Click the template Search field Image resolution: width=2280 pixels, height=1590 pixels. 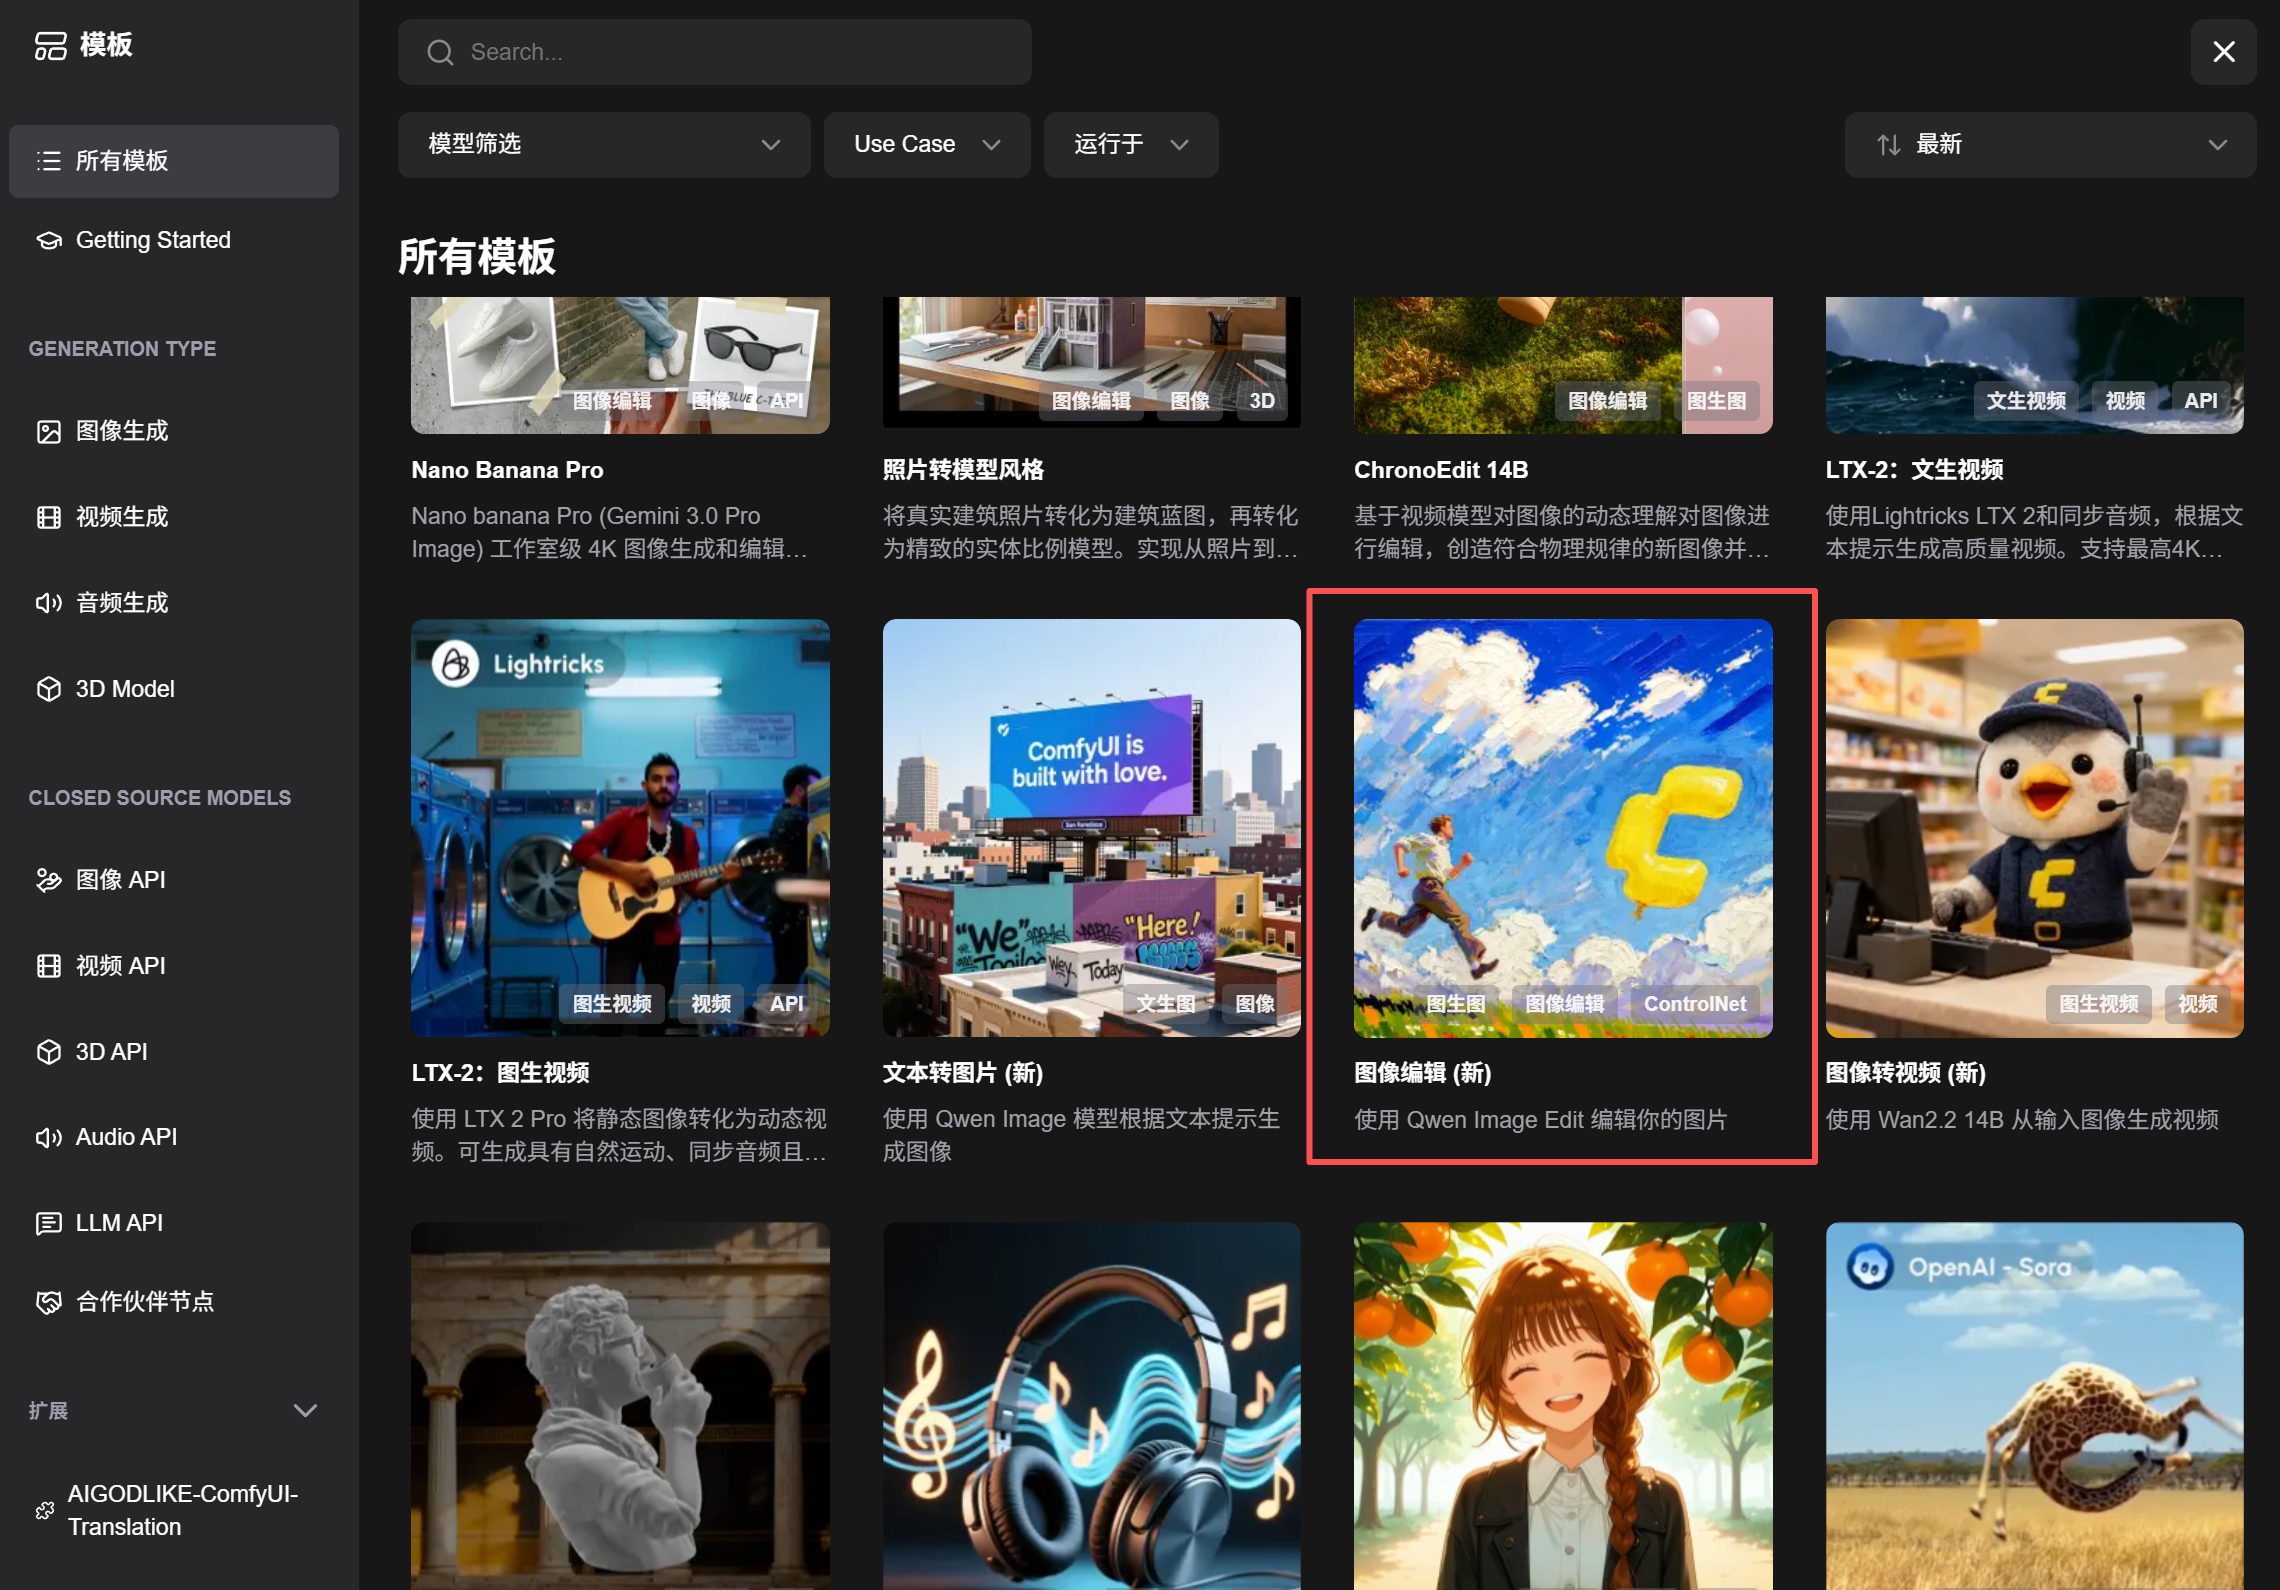point(714,52)
